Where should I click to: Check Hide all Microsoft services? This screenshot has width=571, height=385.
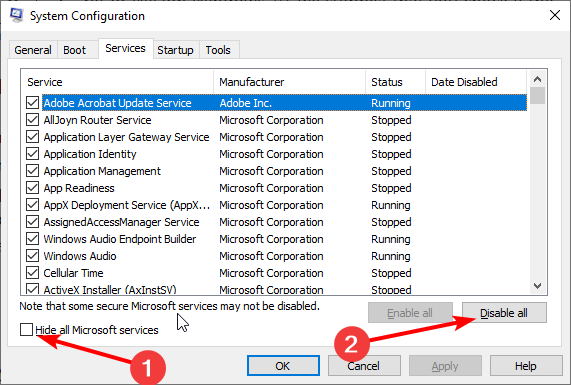point(27,330)
